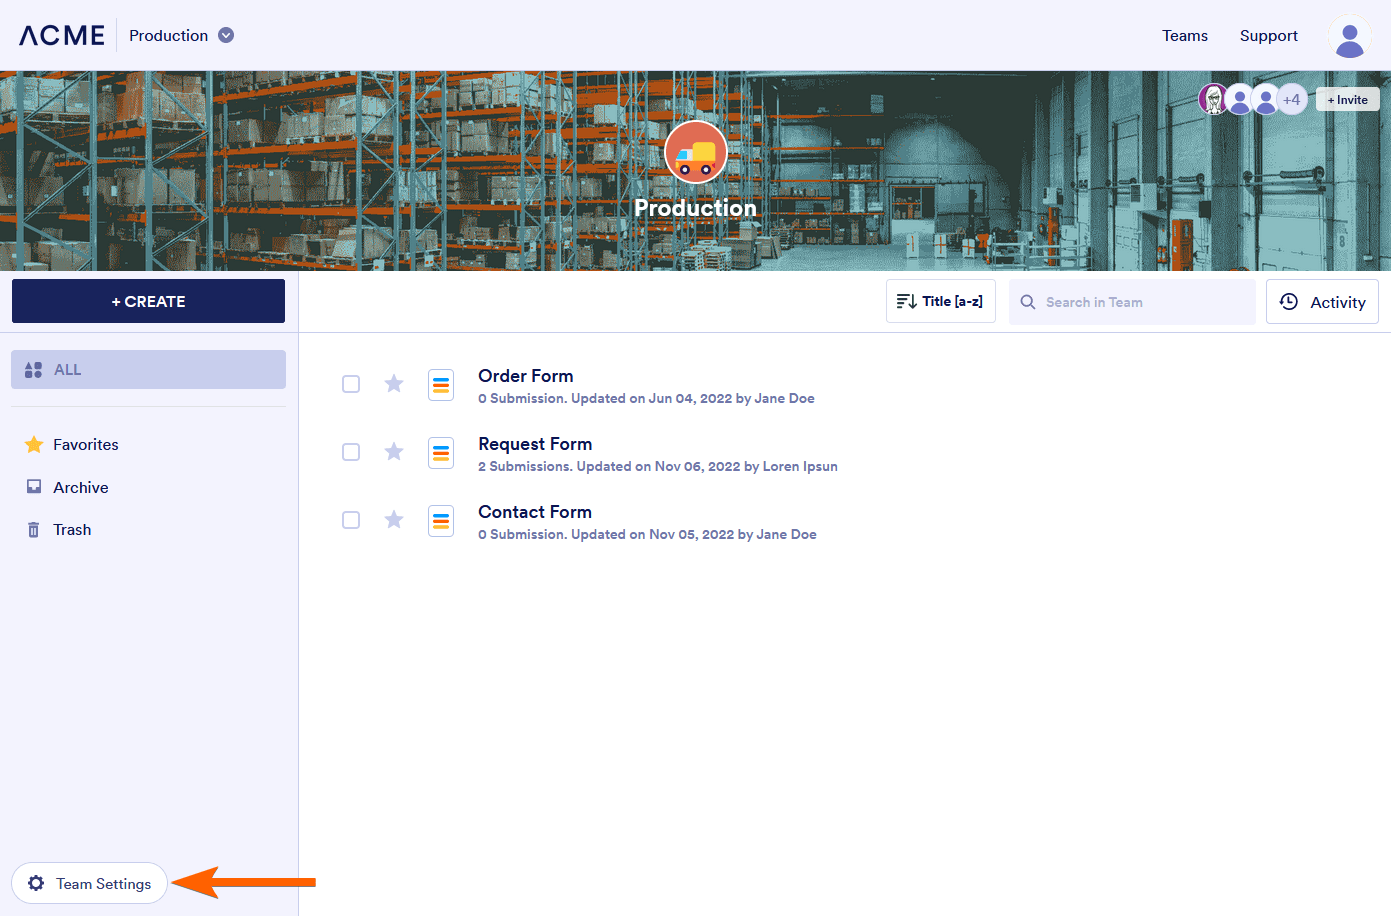Go to Support page
Image resolution: width=1391 pixels, height=916 pixels.
tap(1269, 35)
